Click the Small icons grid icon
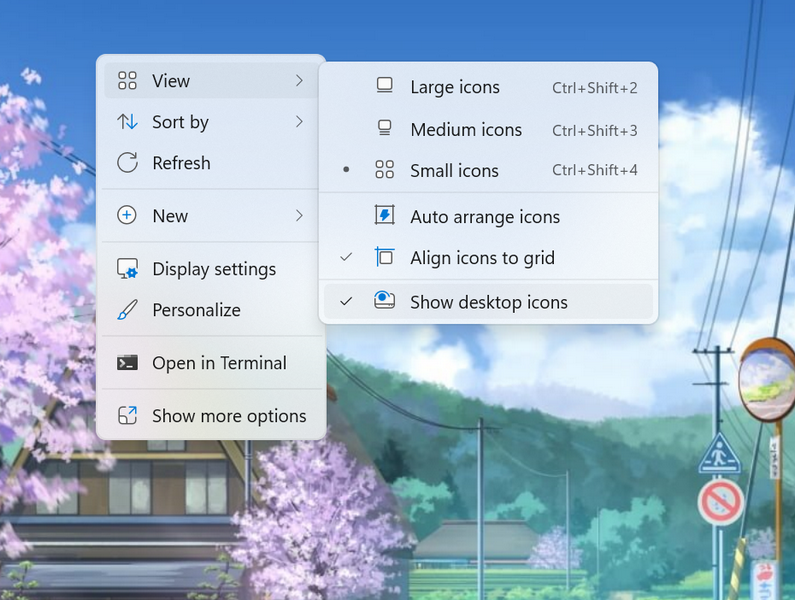This screenshot has height=600, width=795. (x=384, y=170)
